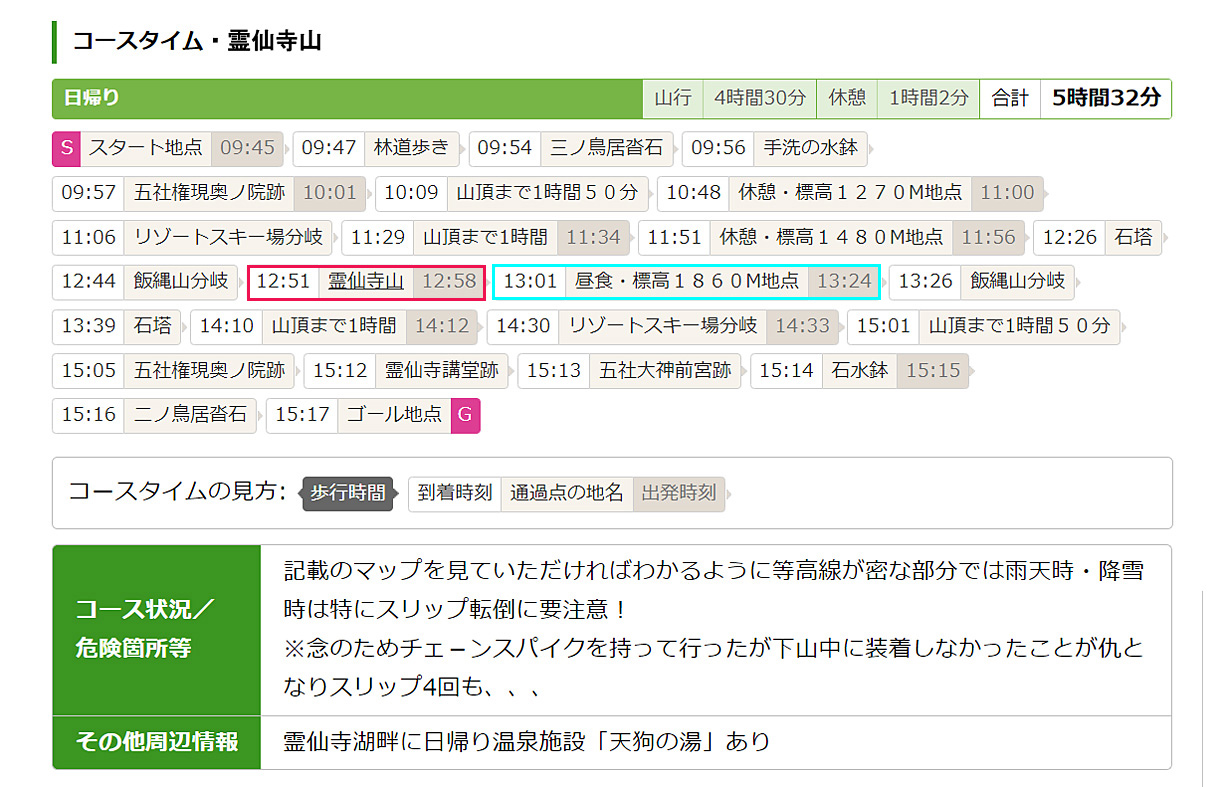Click the pink S start badge
The height and width of the screenshot is (787, 1225).
coord(66,149)
